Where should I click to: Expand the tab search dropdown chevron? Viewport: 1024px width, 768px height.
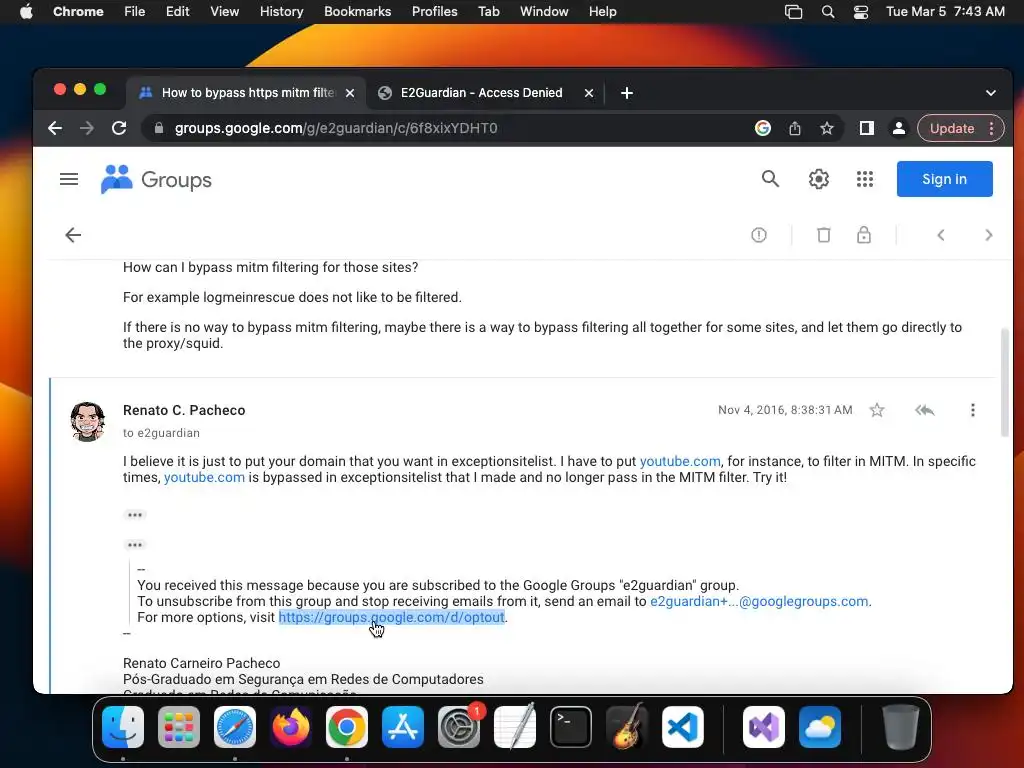pos(990,93)
